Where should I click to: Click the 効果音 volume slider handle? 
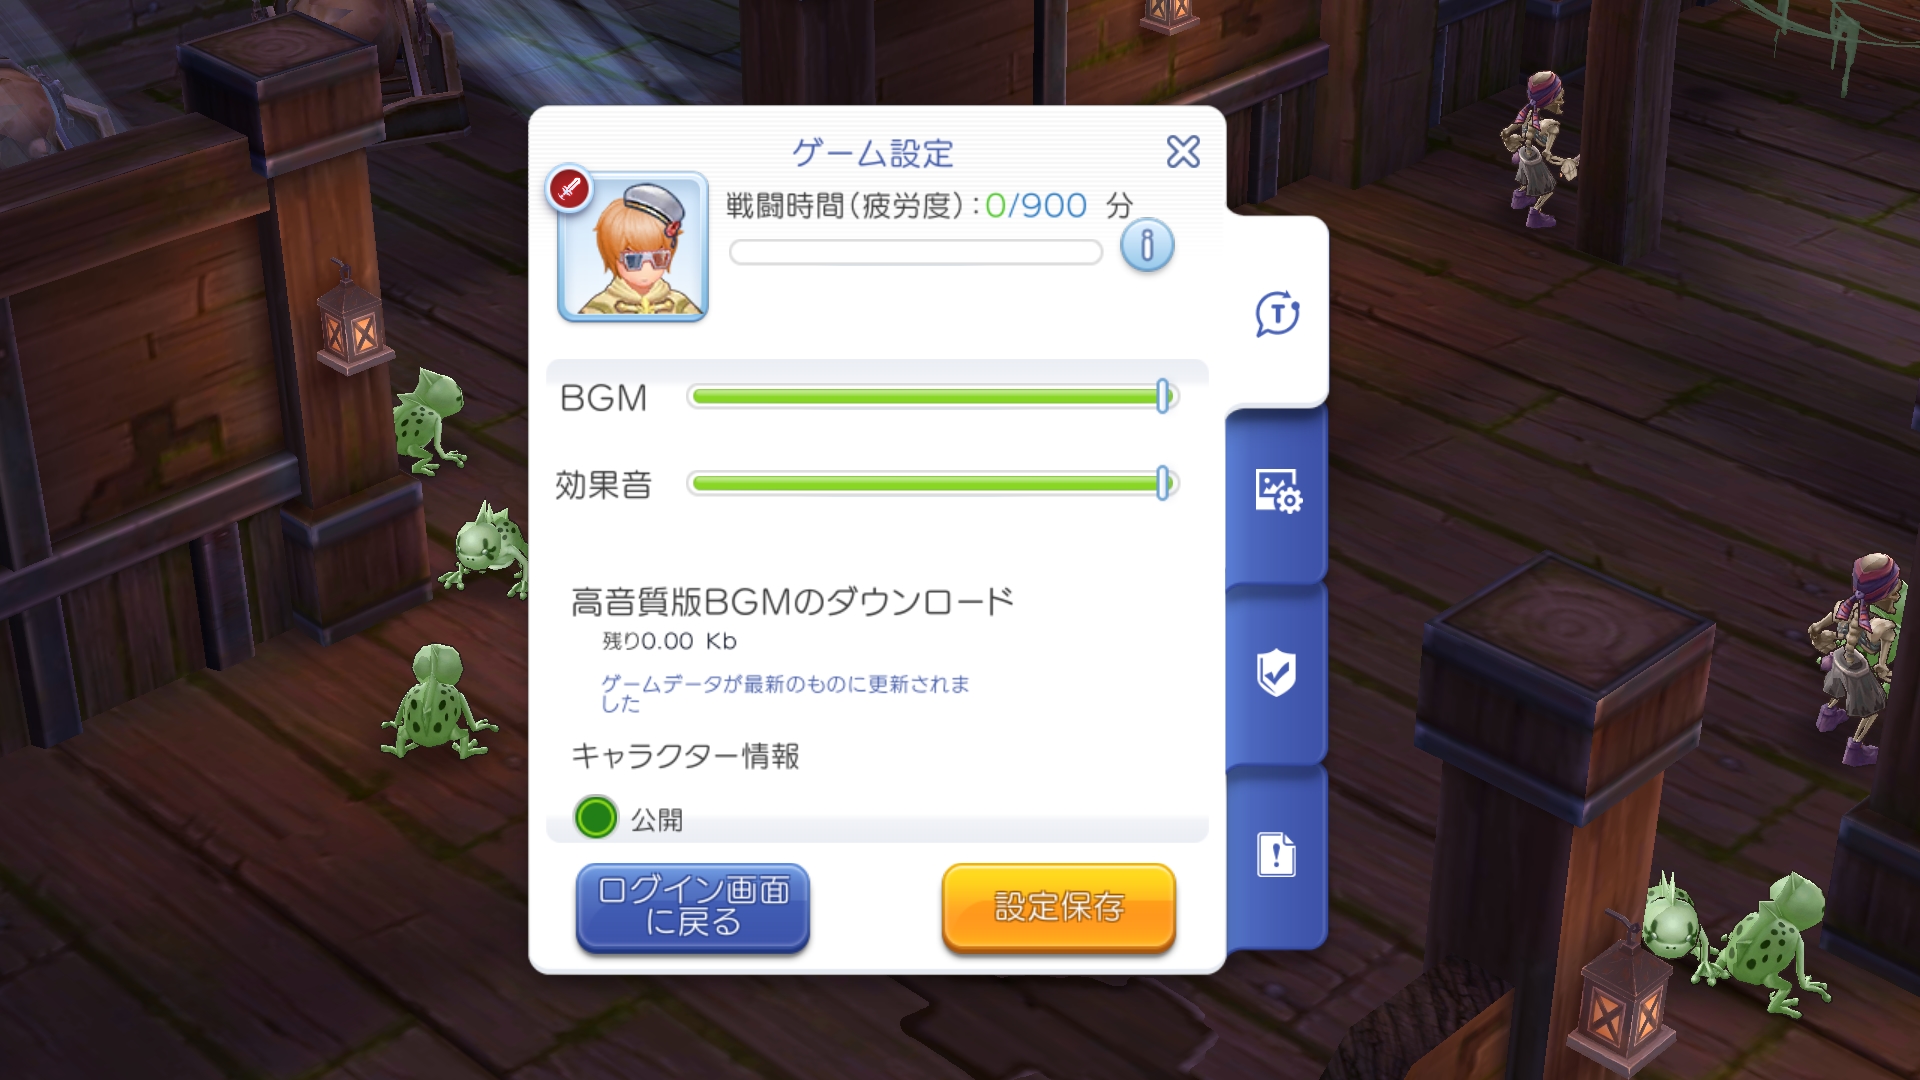(1163, 484)
